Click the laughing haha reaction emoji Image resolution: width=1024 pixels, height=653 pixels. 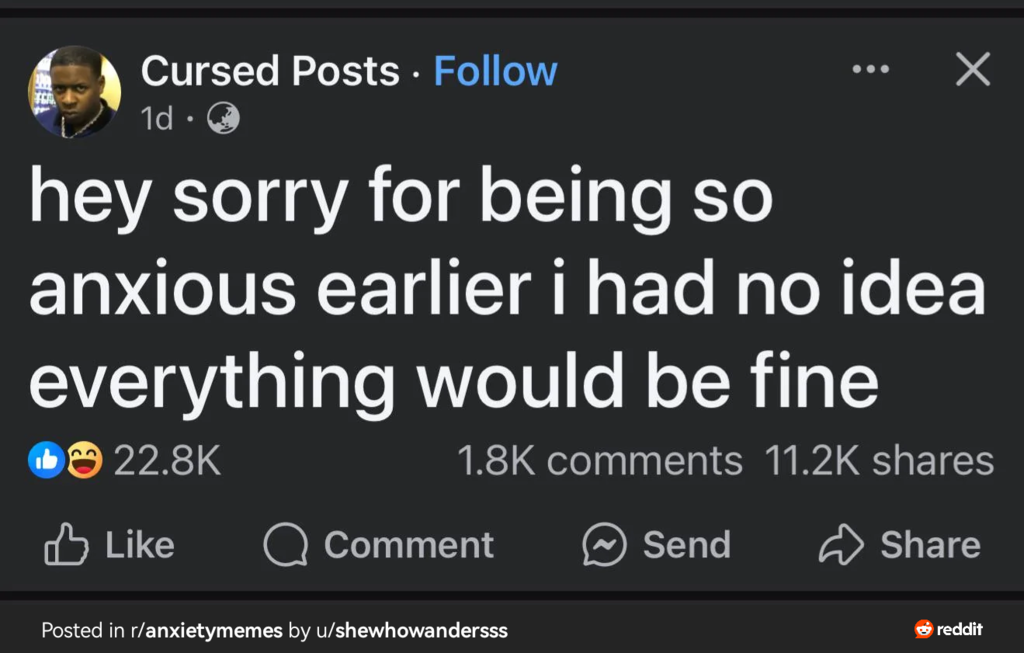[x=84, y=460]
